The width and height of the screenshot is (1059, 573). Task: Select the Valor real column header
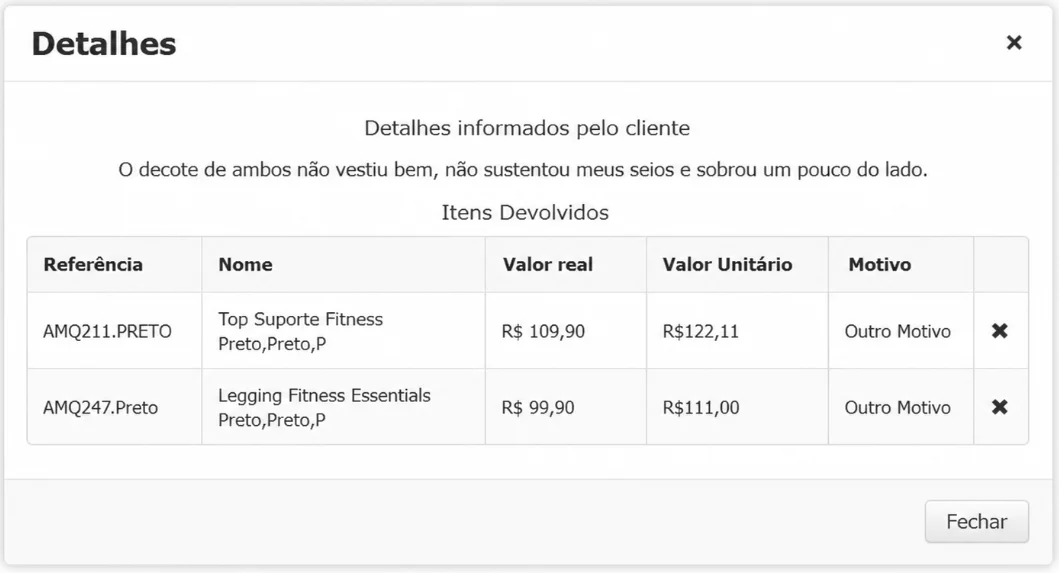[548, 264]
